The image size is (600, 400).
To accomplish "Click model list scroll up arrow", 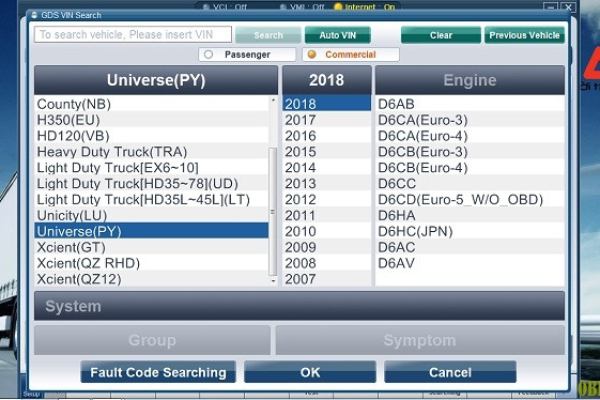I will pos(273,100).
